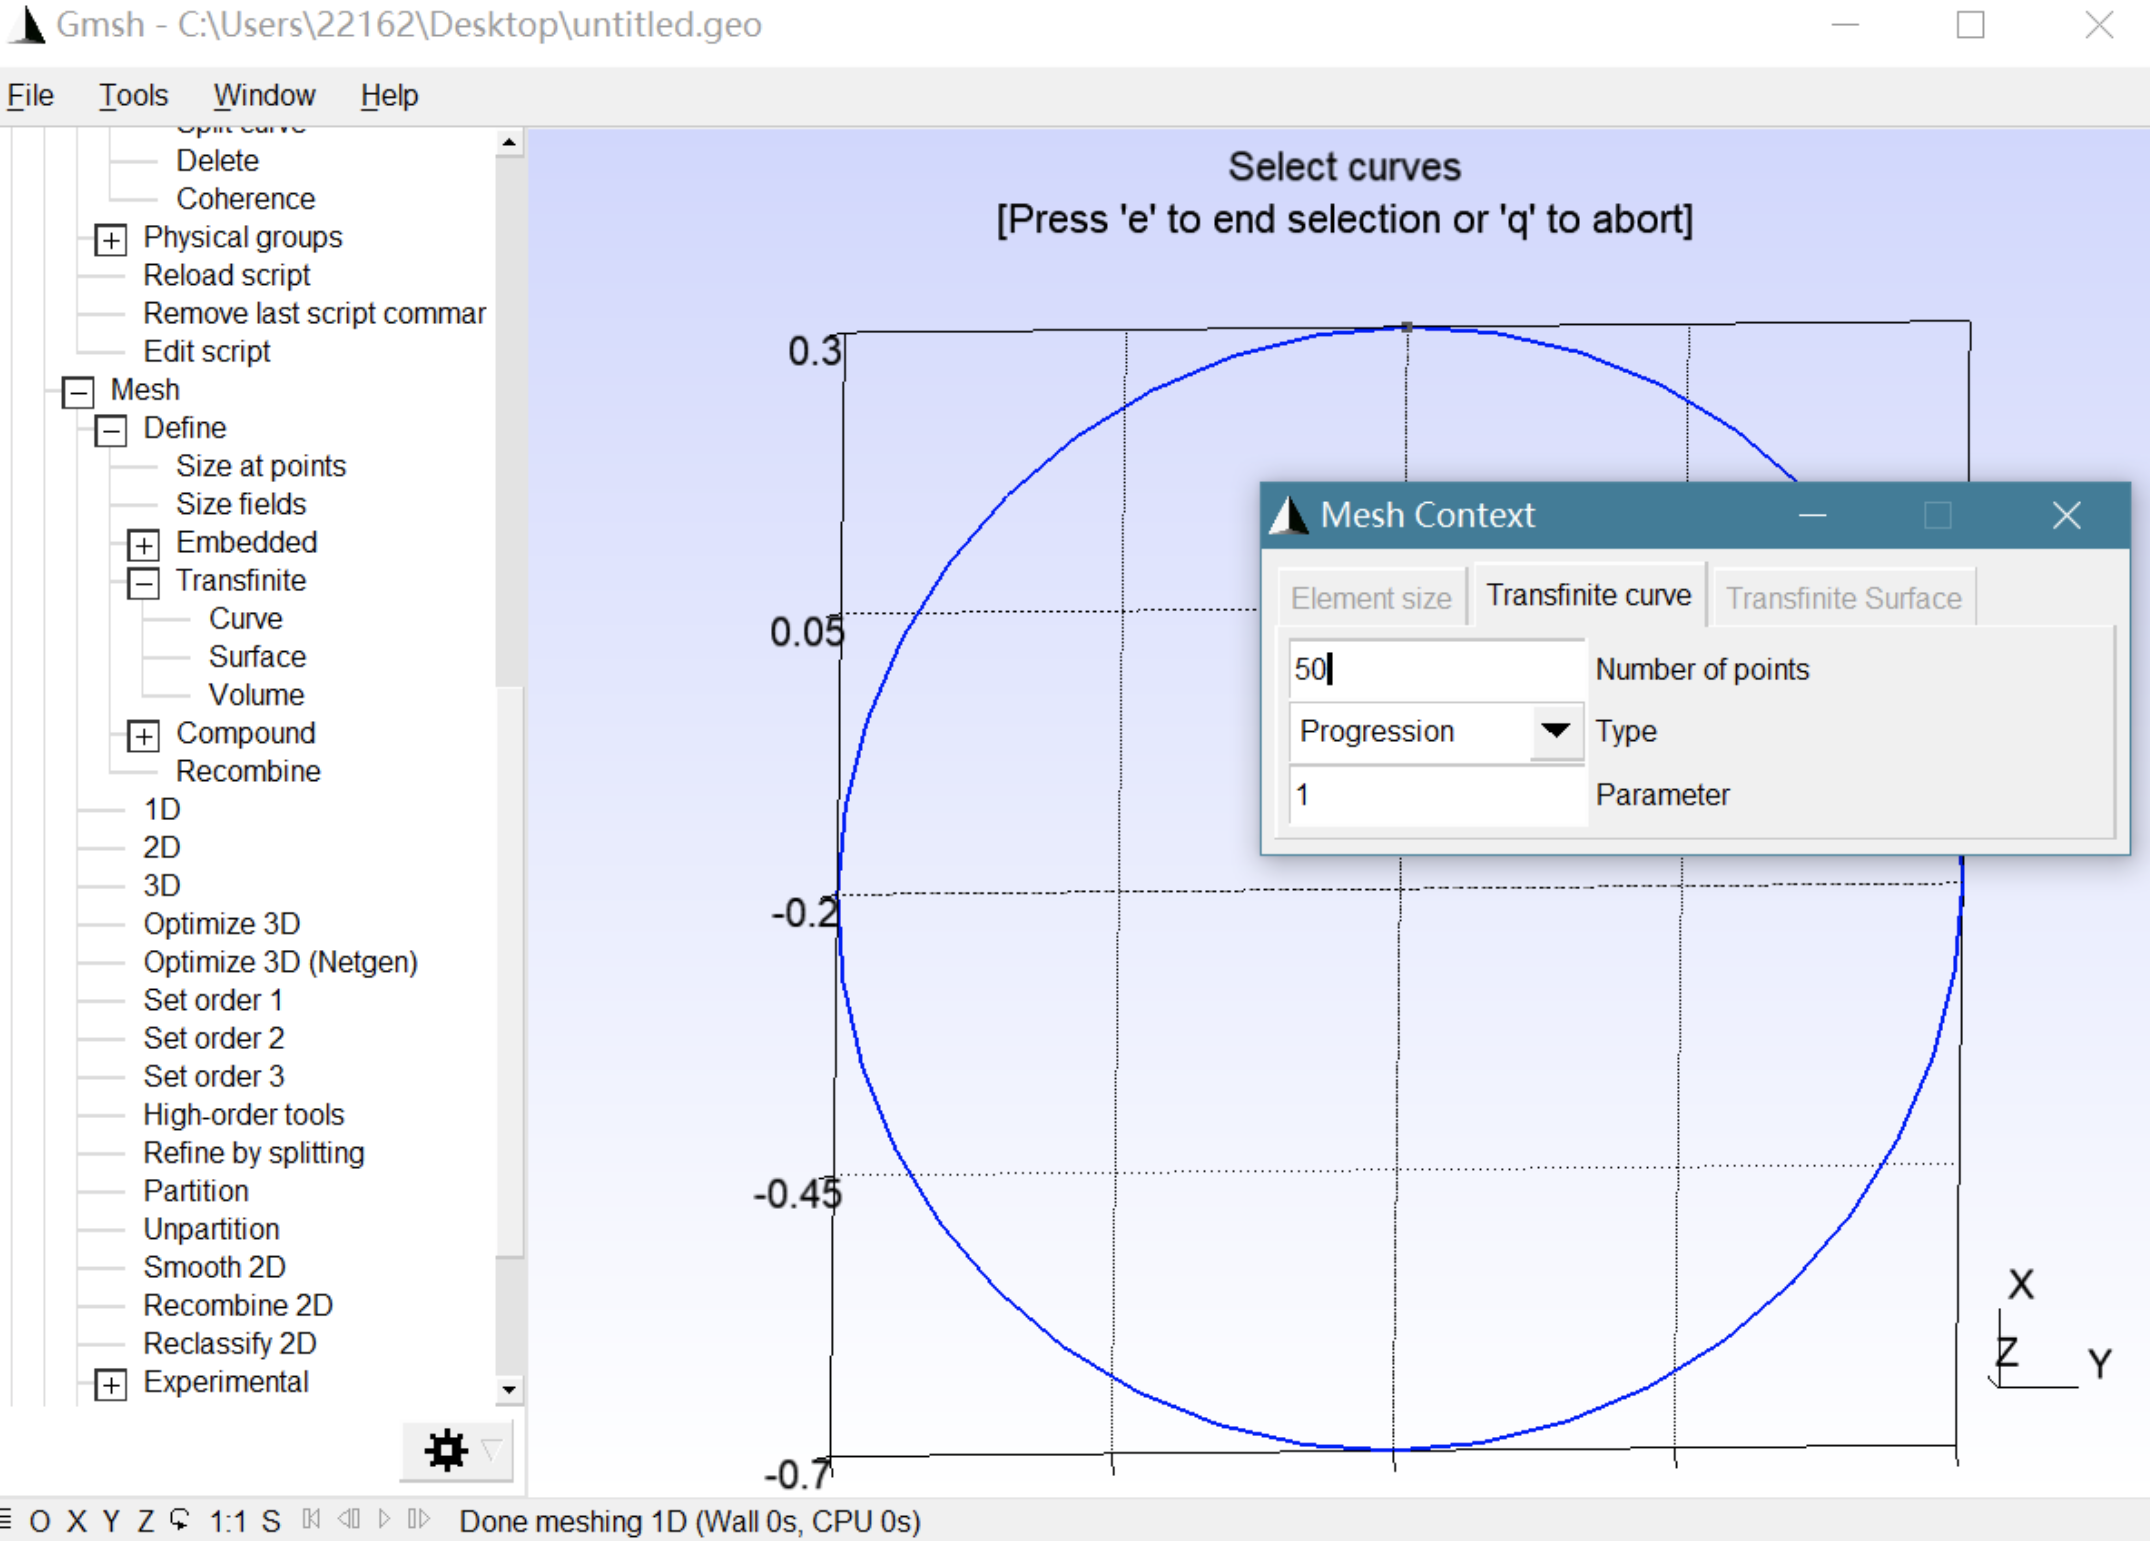Viewport: 2150px width, 1542px height.
Task: Click the O options icon in status bar
Action: click(40, 1521)
